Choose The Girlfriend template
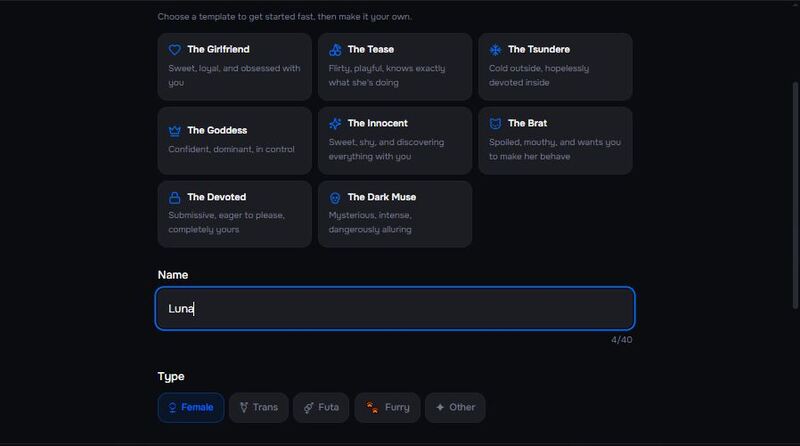The height and width of the screenshot is (446, 800). click(235, 67)
